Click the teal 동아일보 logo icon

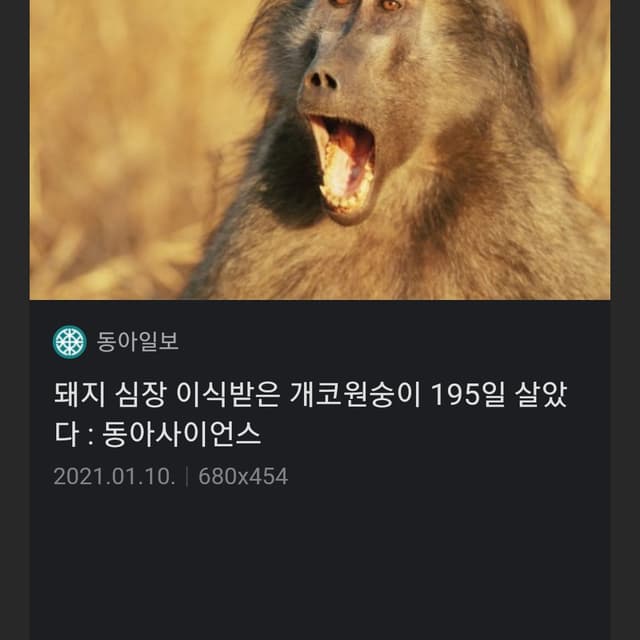(70, 342)
